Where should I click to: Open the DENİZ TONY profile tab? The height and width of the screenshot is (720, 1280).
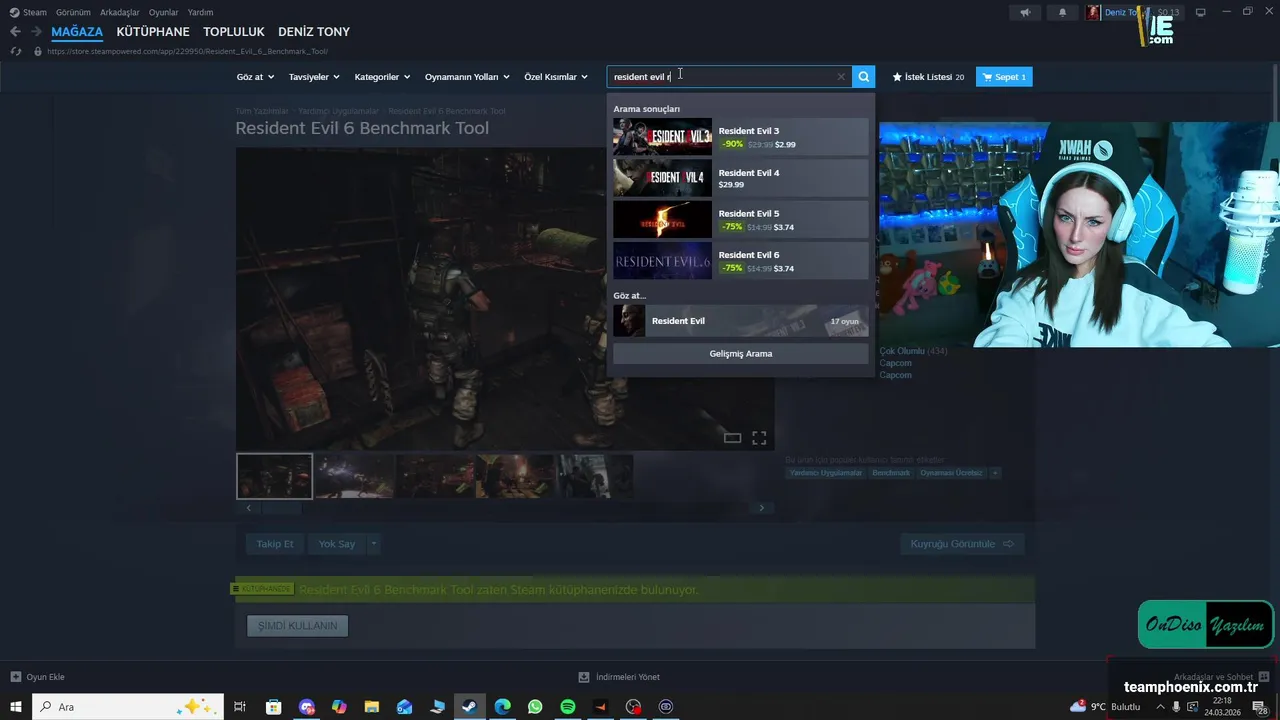(314, 32)
